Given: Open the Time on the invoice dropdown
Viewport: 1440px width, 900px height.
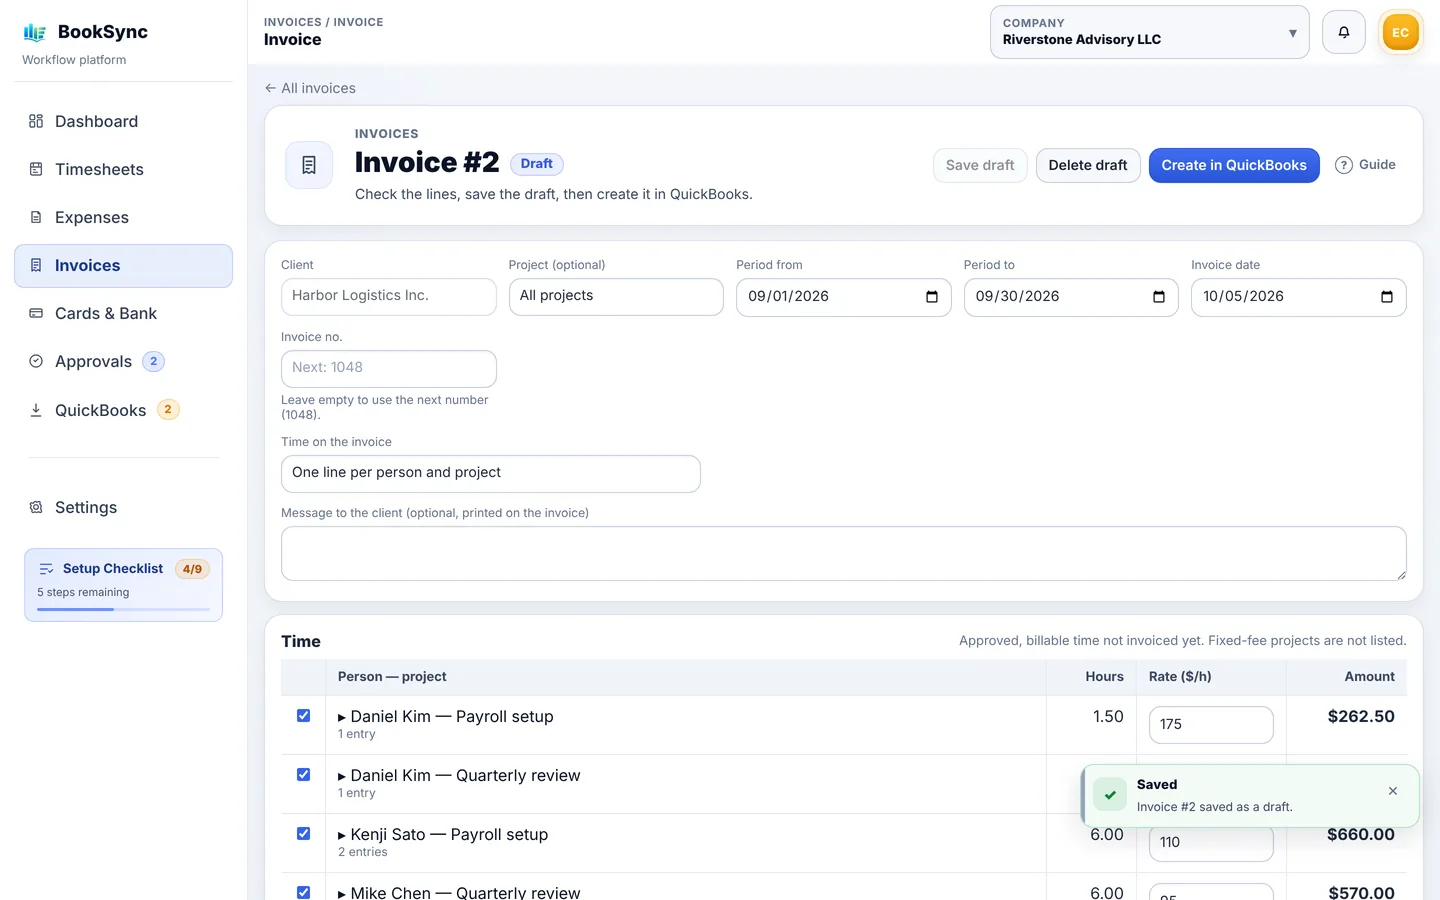Looking at the screenshot, I should coord(491,474).
